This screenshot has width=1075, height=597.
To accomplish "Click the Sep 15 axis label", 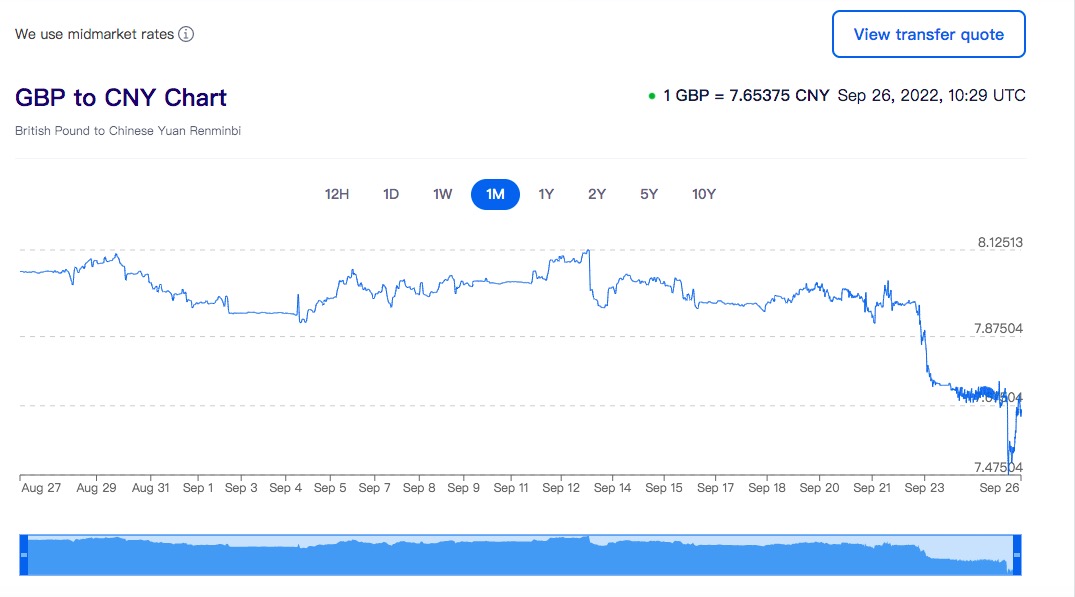I will coord(664,487).
